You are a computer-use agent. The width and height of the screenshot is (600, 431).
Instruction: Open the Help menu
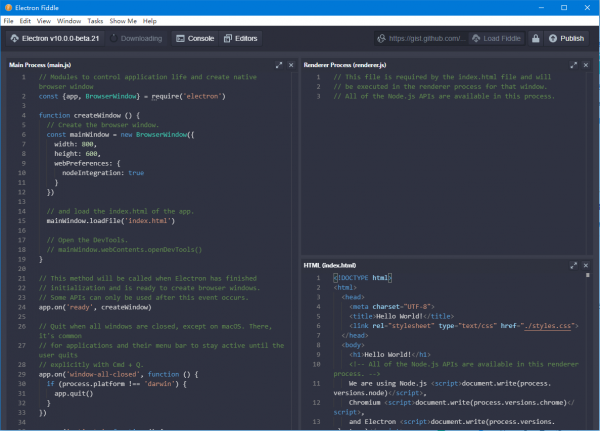pyautogui.click(x=150, y=21)
